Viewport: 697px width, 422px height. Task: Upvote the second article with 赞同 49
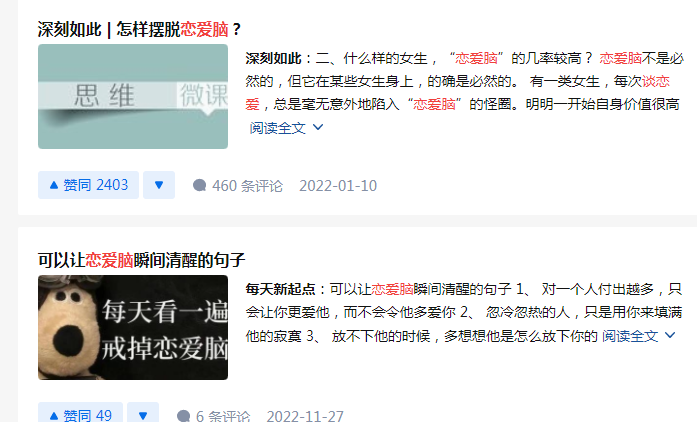coord(80,414)
